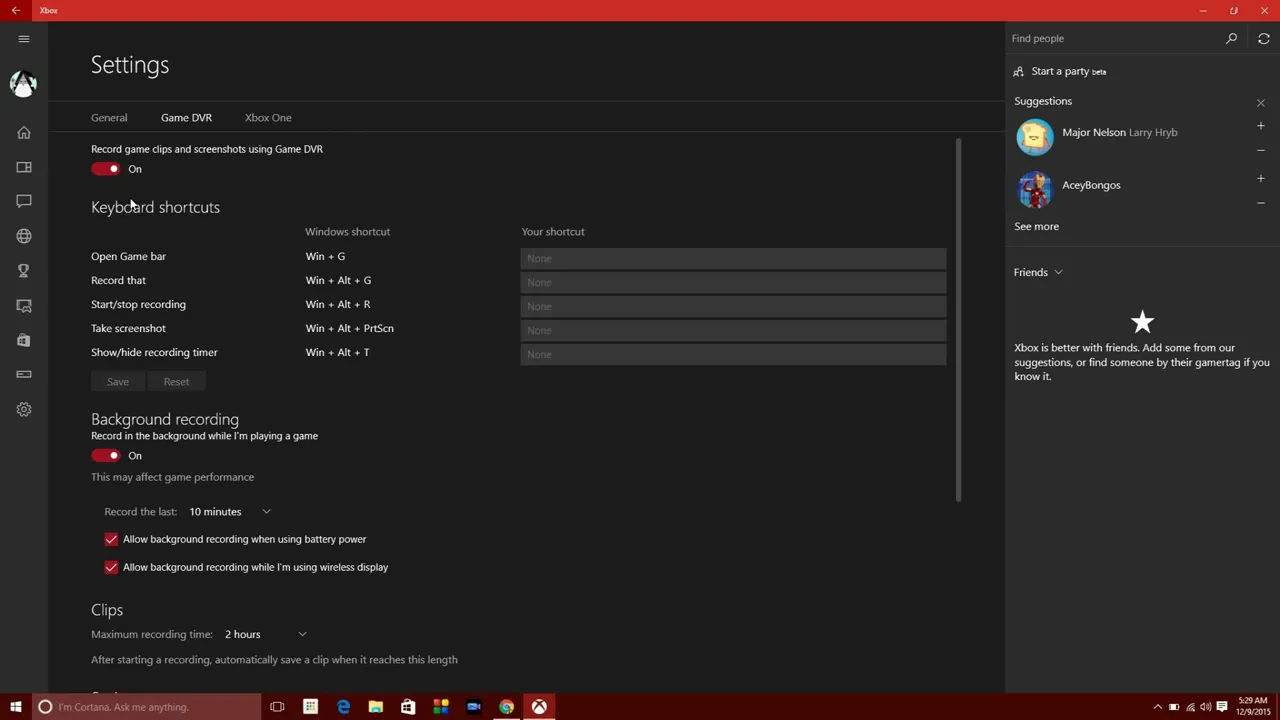Switch to the General settings tab
This screenshot has width=1280, height=720.
pos(109,118)
